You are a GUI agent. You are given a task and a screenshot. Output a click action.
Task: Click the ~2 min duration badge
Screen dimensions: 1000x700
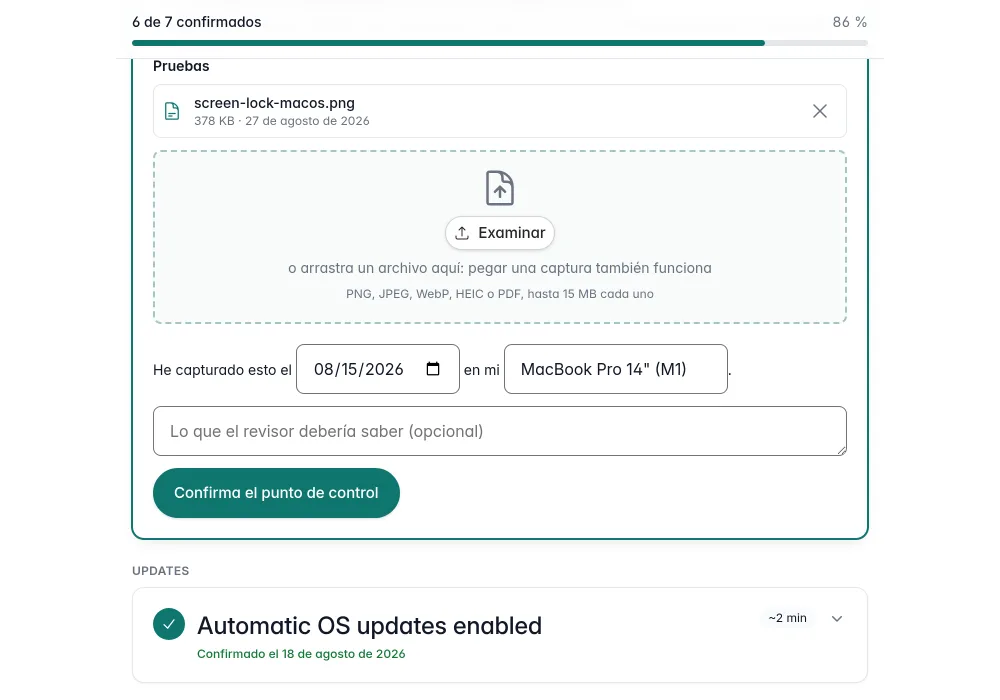pos(788,618)
